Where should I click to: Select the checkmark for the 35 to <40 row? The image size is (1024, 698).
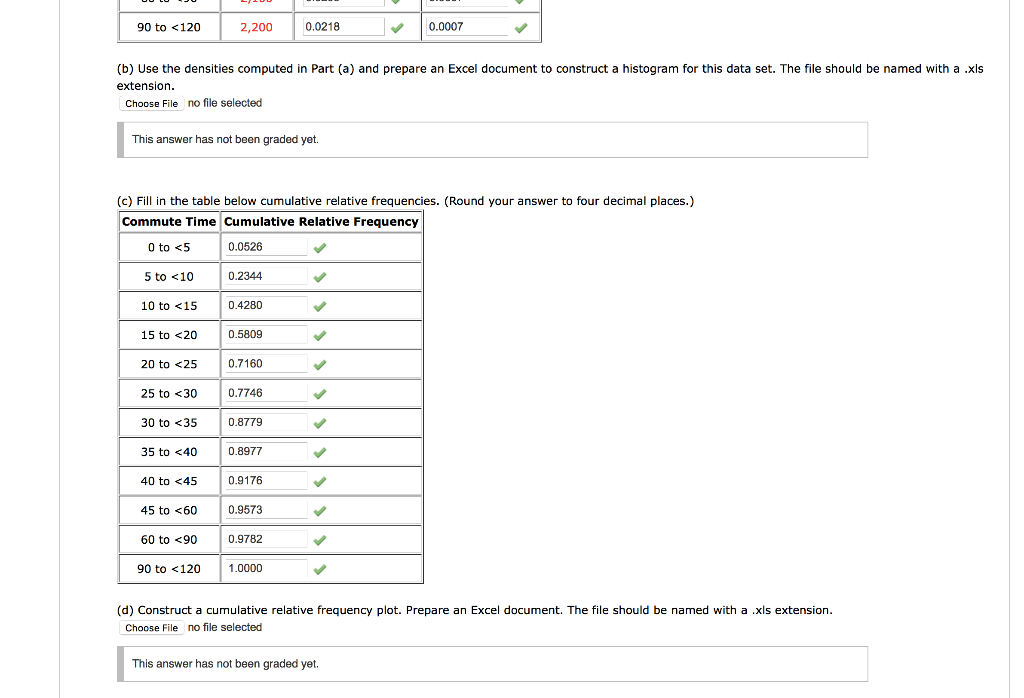pos(319,452)
